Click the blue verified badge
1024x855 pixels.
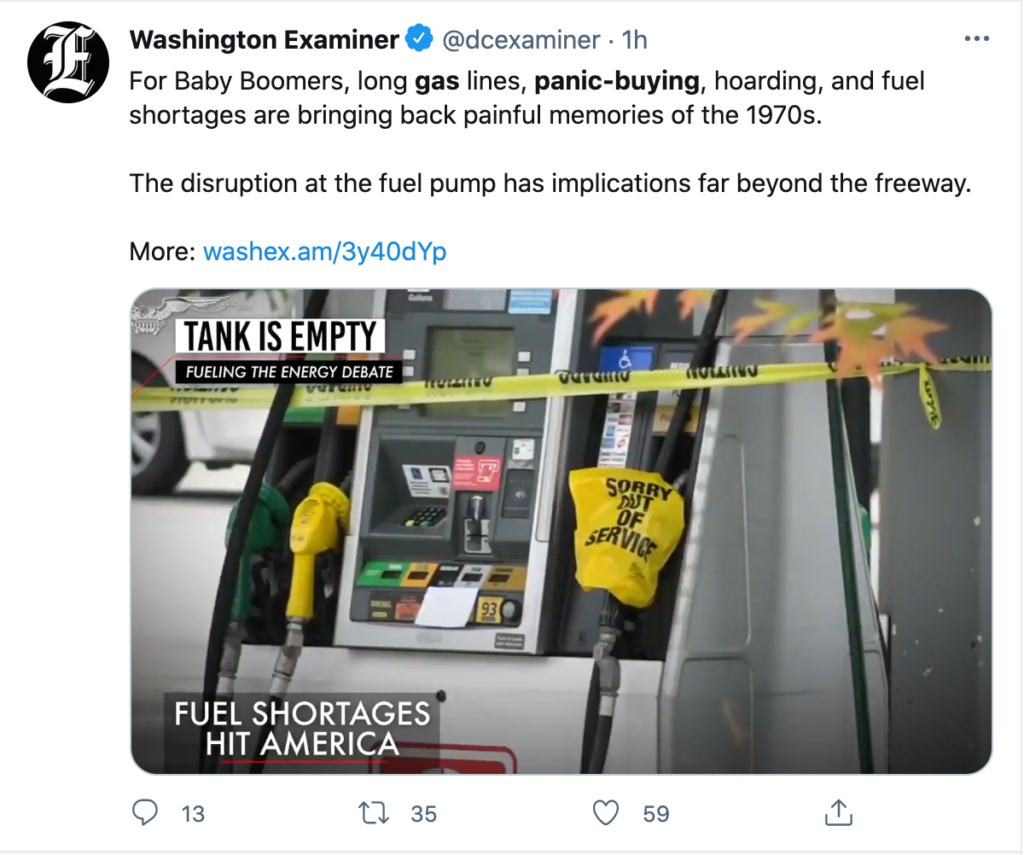pos(418,40)
